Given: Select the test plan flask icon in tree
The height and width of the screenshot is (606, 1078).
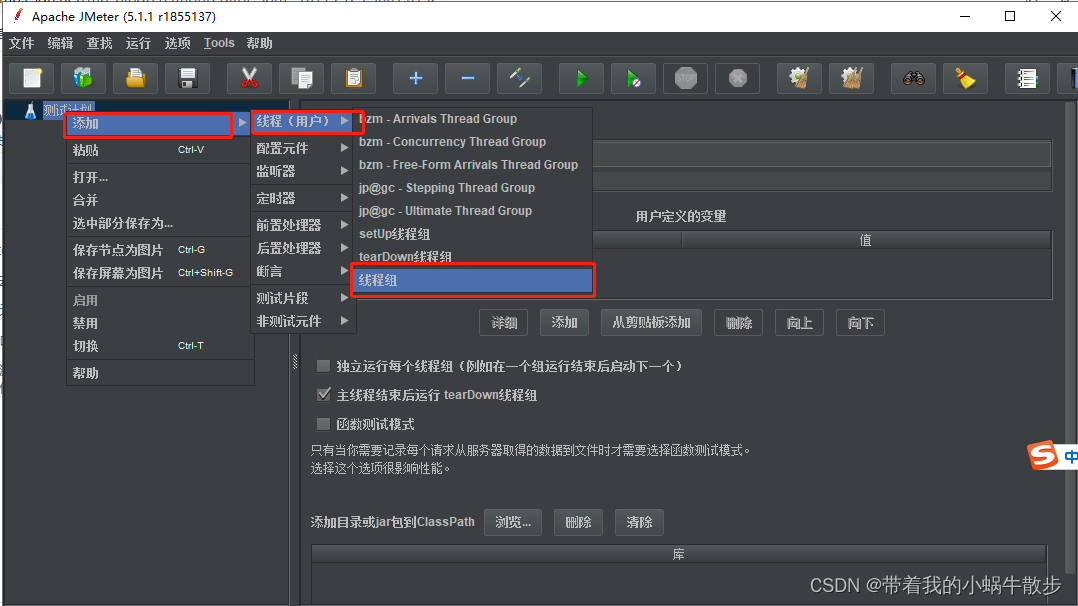Looking at the screenshot, I should [30, 110].
